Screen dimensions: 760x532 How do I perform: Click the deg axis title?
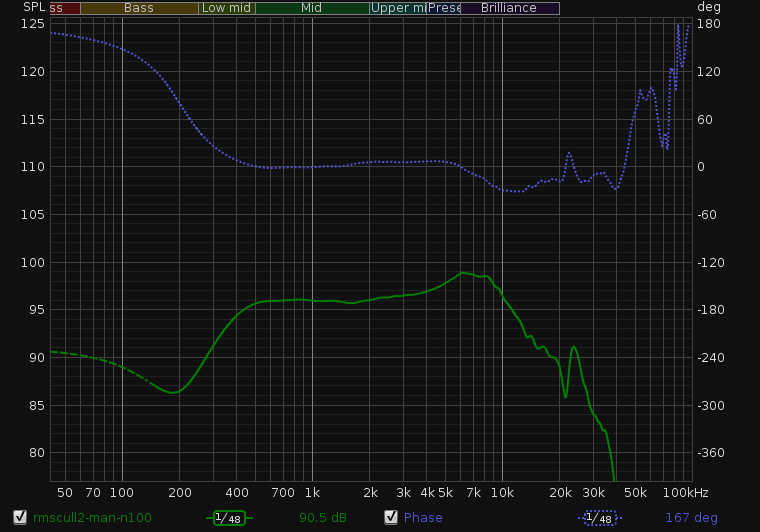pyautogui.click(x=709, y=7)
